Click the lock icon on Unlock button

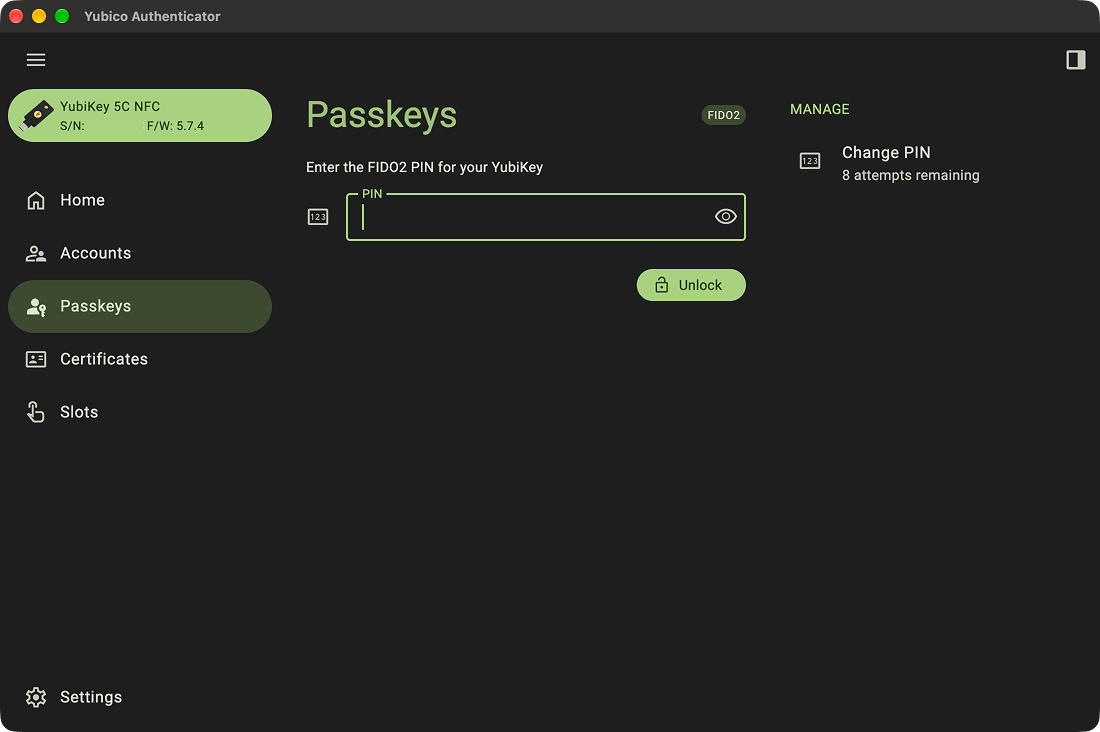point(661,285)
